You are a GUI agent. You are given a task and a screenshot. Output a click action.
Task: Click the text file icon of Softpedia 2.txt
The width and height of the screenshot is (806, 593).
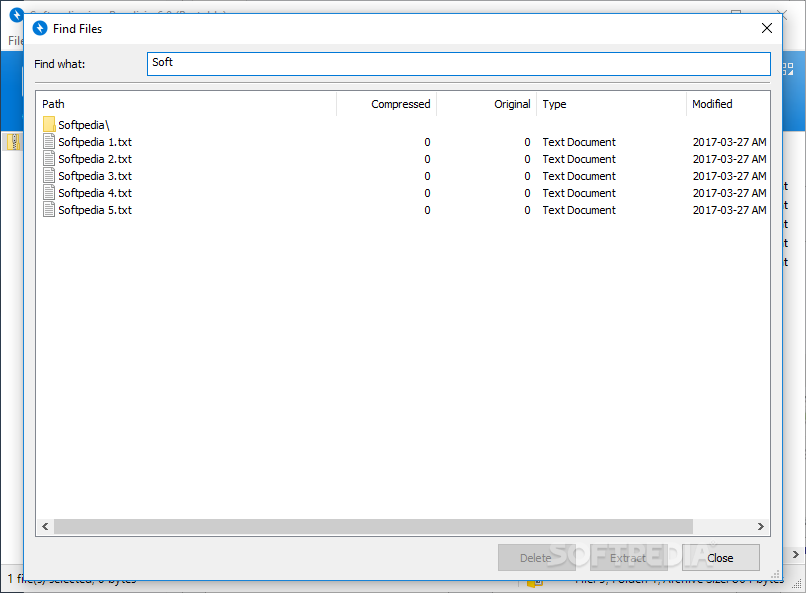tap(49, 158)
